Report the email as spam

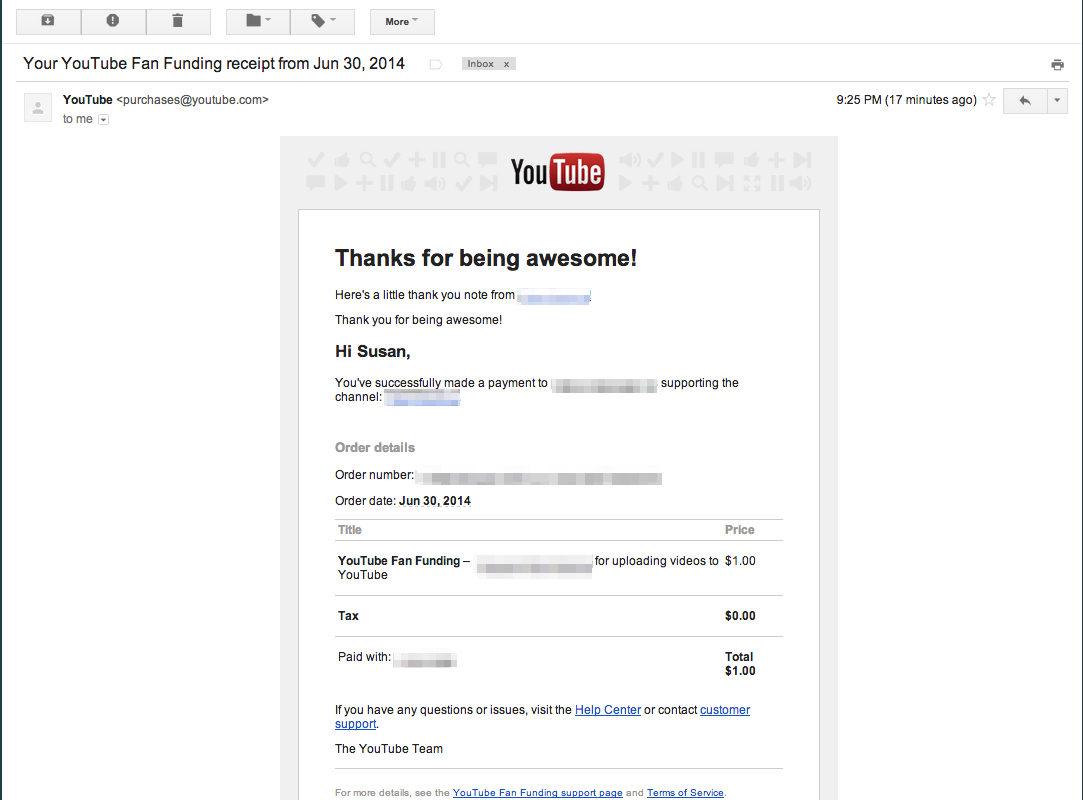113,21
